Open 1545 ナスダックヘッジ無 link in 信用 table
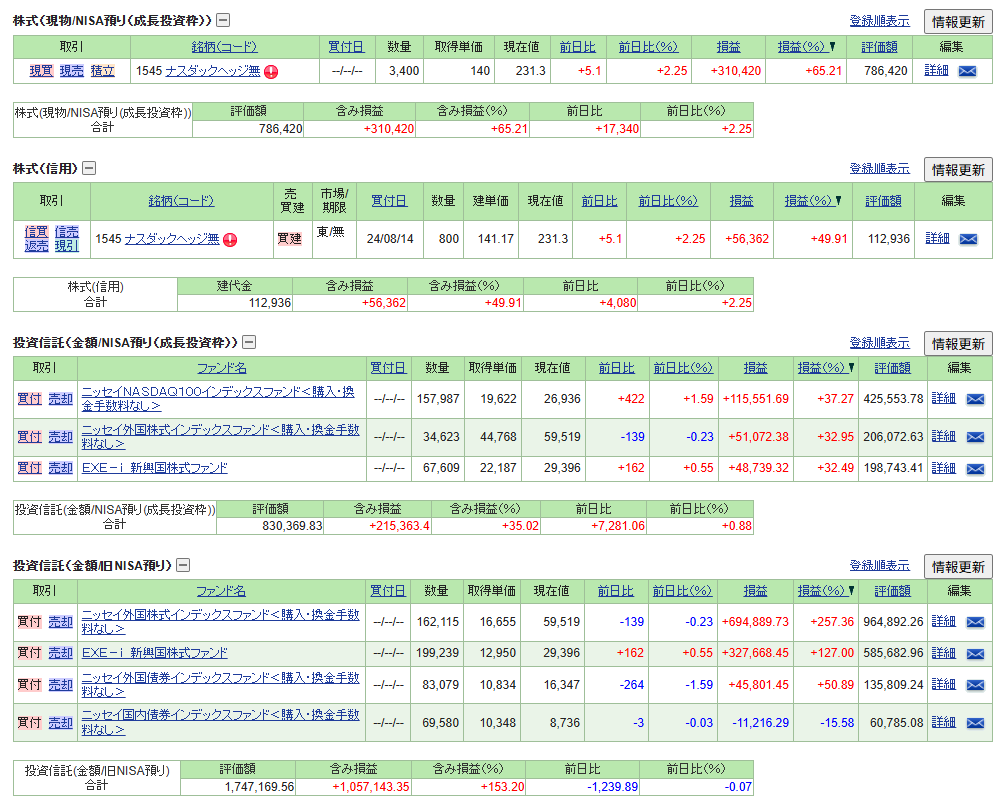 (x=172, y=239)
